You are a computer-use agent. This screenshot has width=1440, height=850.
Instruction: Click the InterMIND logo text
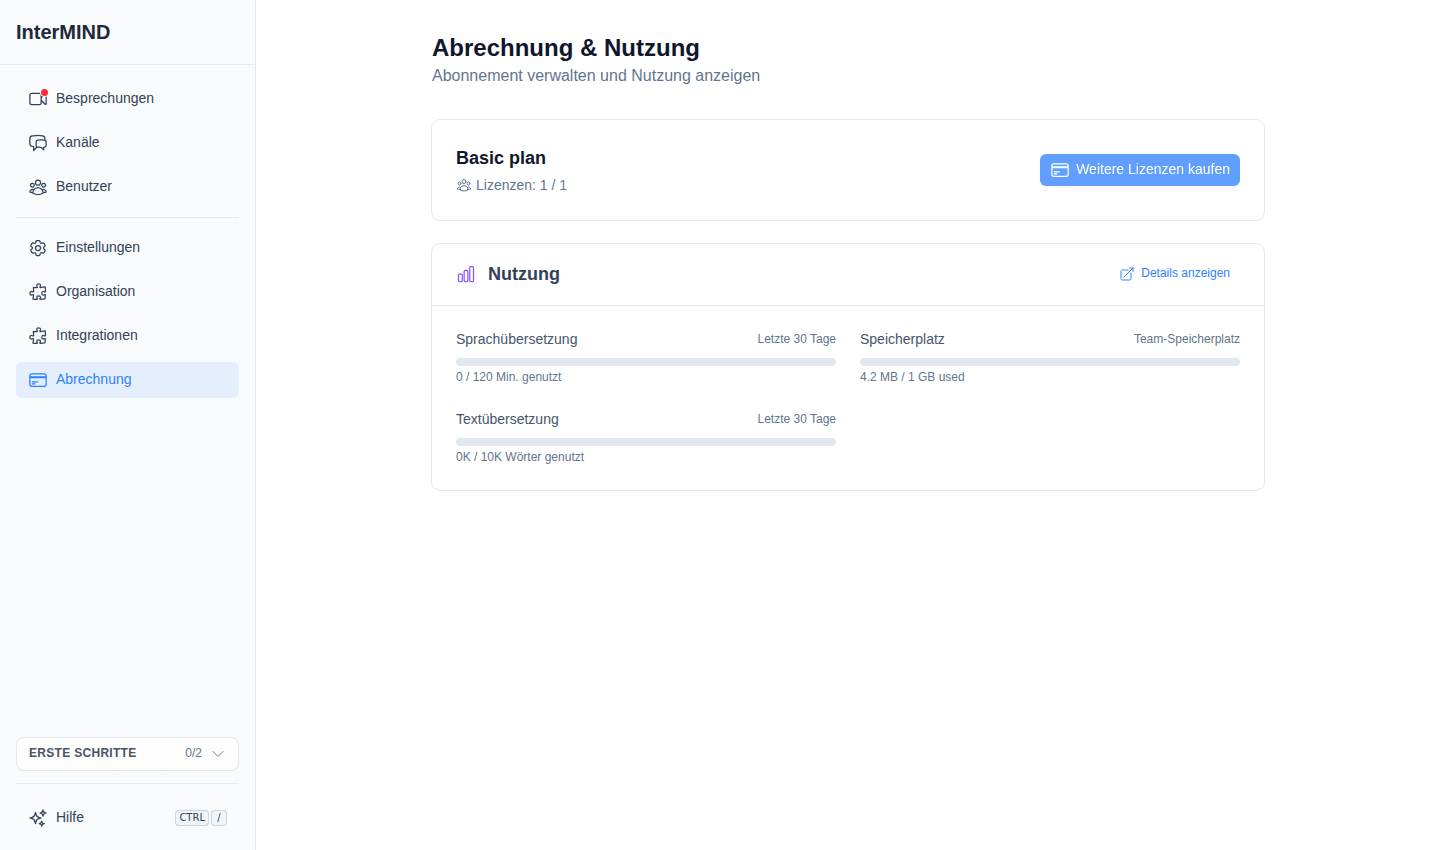(63, 32)
